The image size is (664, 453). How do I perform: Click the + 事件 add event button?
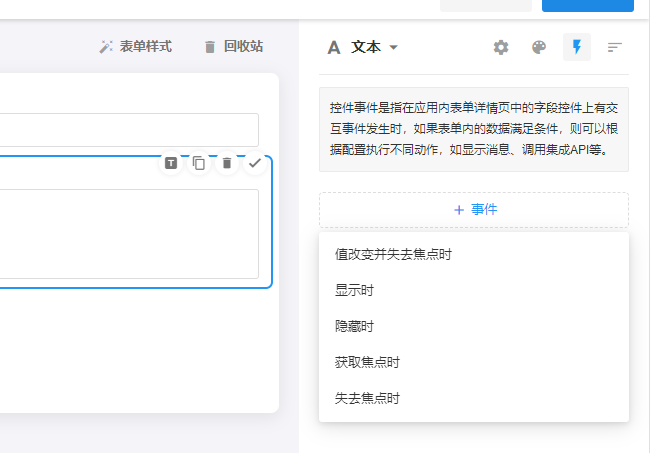(x=474, y=210)
